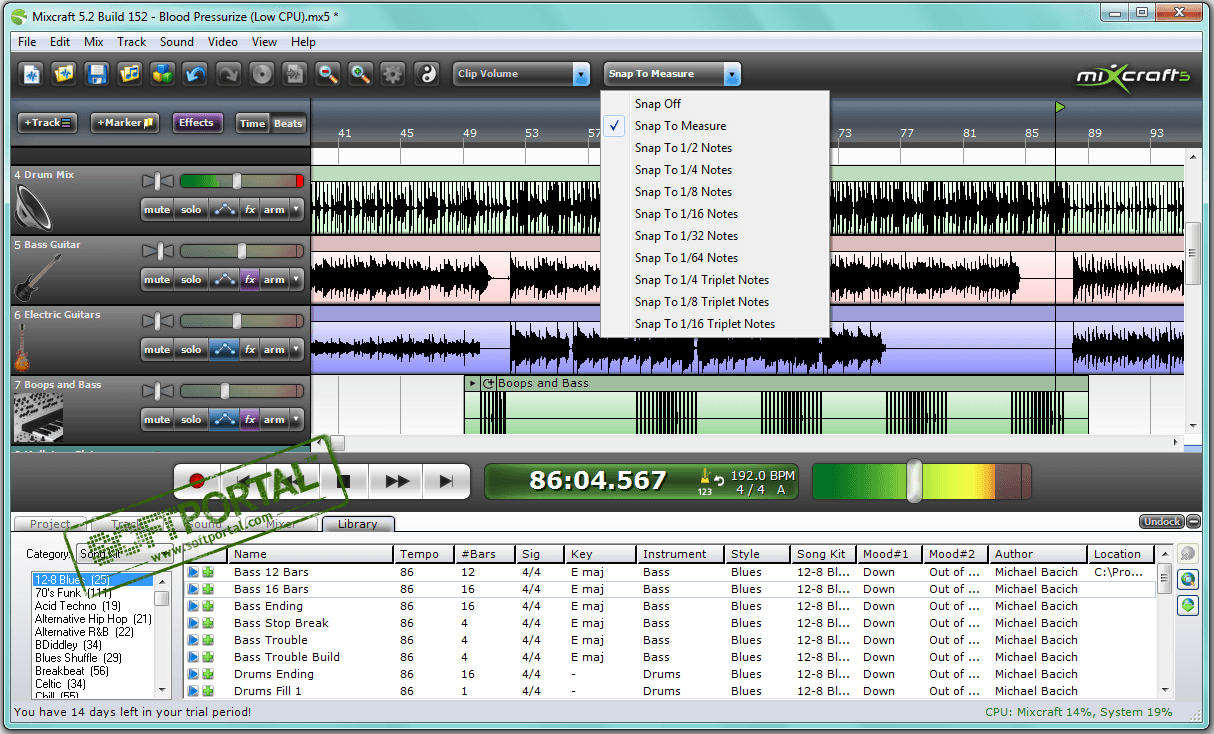
Task: Mute the Drum Mix track
Action: [x=157, y=210]
